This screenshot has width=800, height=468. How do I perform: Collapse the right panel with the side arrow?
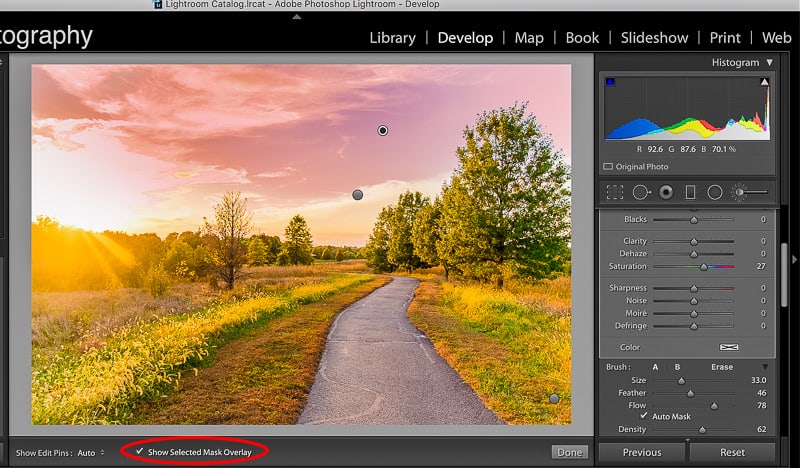coord(794,260)
